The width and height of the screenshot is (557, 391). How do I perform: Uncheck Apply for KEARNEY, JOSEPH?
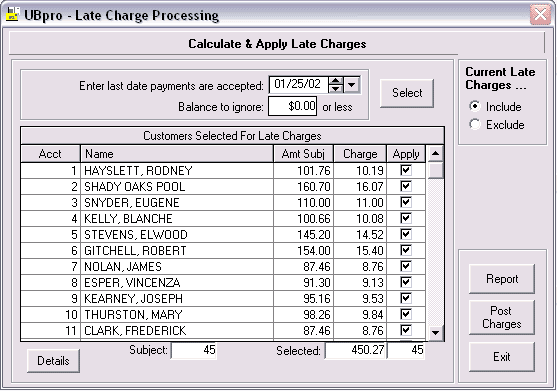406,298
